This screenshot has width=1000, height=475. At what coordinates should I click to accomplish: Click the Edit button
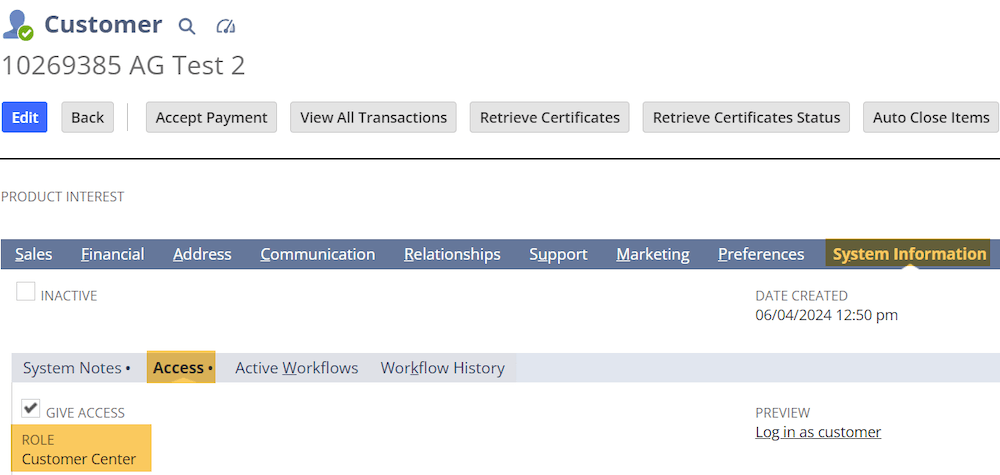tap(25, 117)
